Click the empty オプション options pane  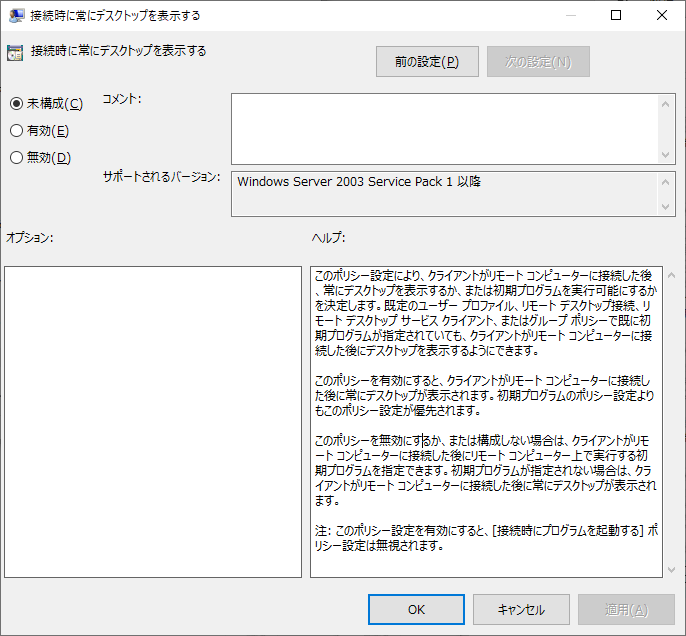(153, 422)
